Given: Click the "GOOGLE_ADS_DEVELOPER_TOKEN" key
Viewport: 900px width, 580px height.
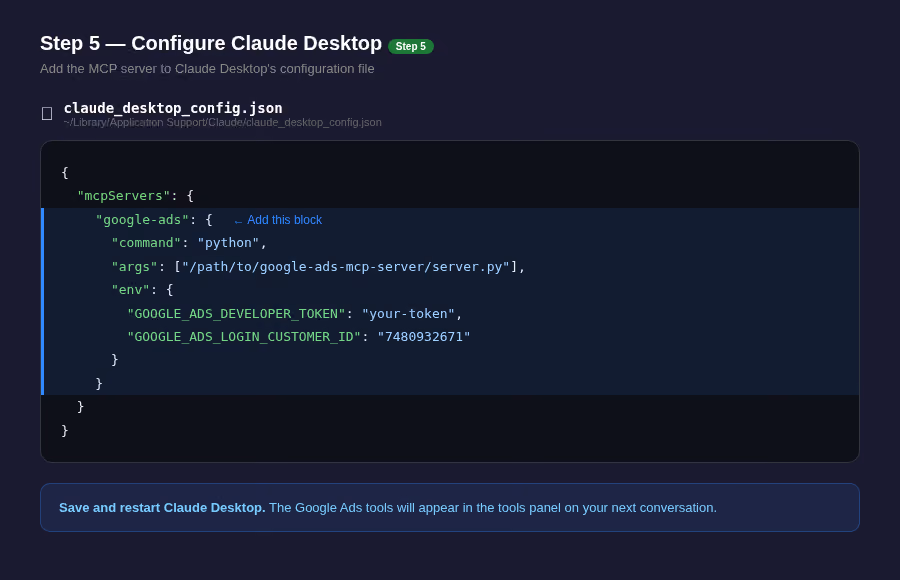Looking at the screenshot, I should point(236,314).
